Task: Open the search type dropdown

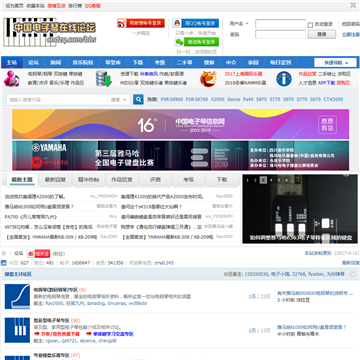Action: [x=119, y=99]
